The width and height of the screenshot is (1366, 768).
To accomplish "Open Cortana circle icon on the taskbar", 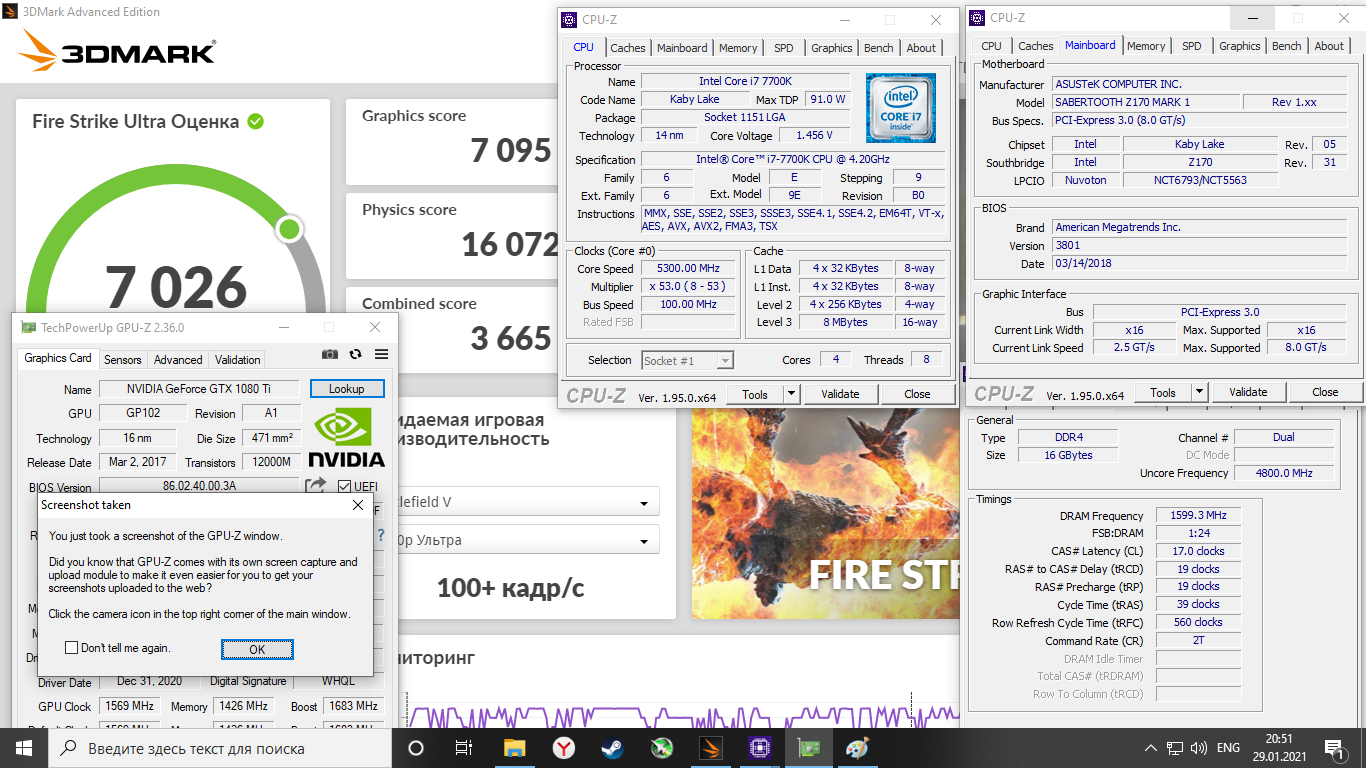I will pyautogui.click(x=416, y=748).
